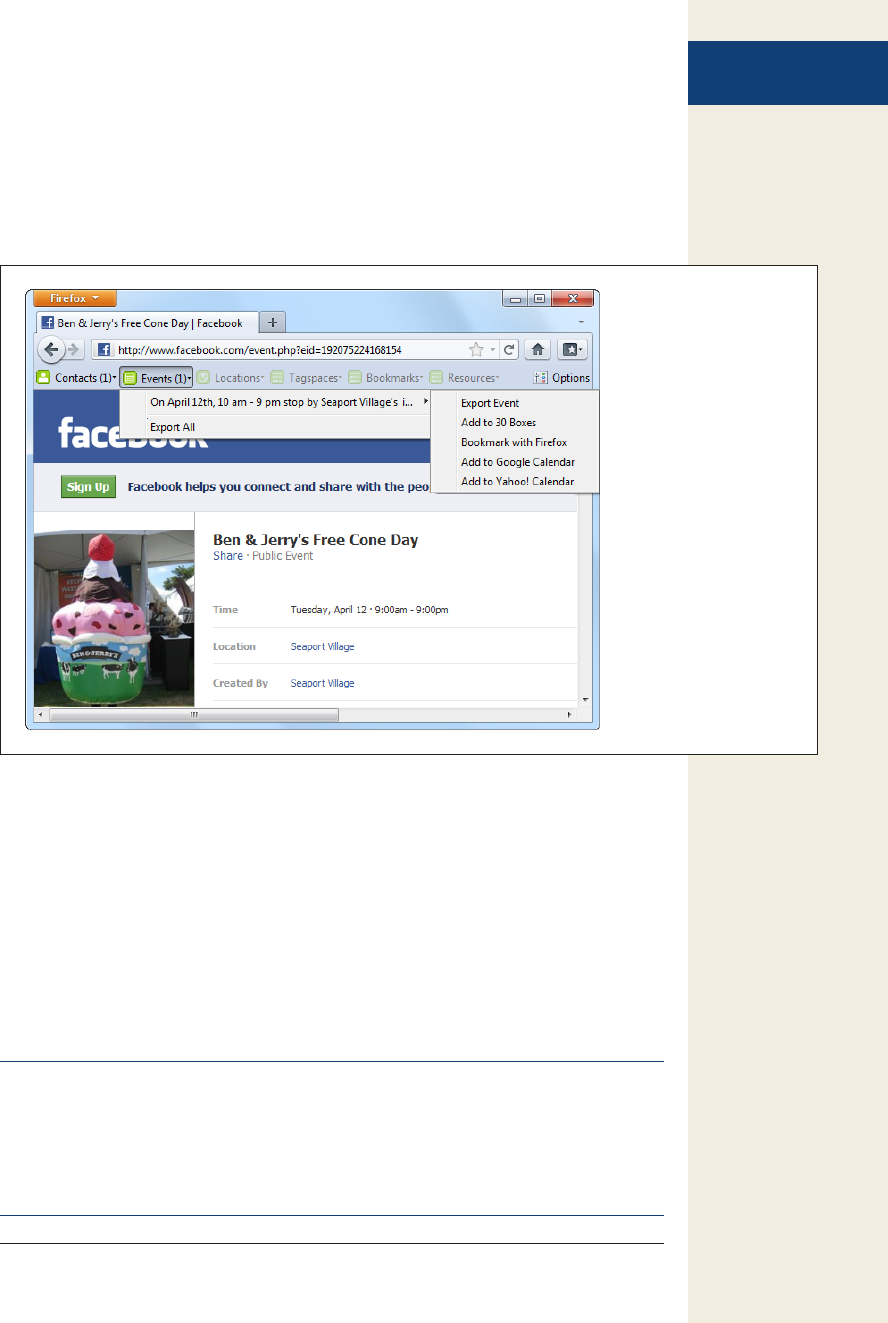Open the Bookmarks microformat toolbar menu

coord(385,378)
